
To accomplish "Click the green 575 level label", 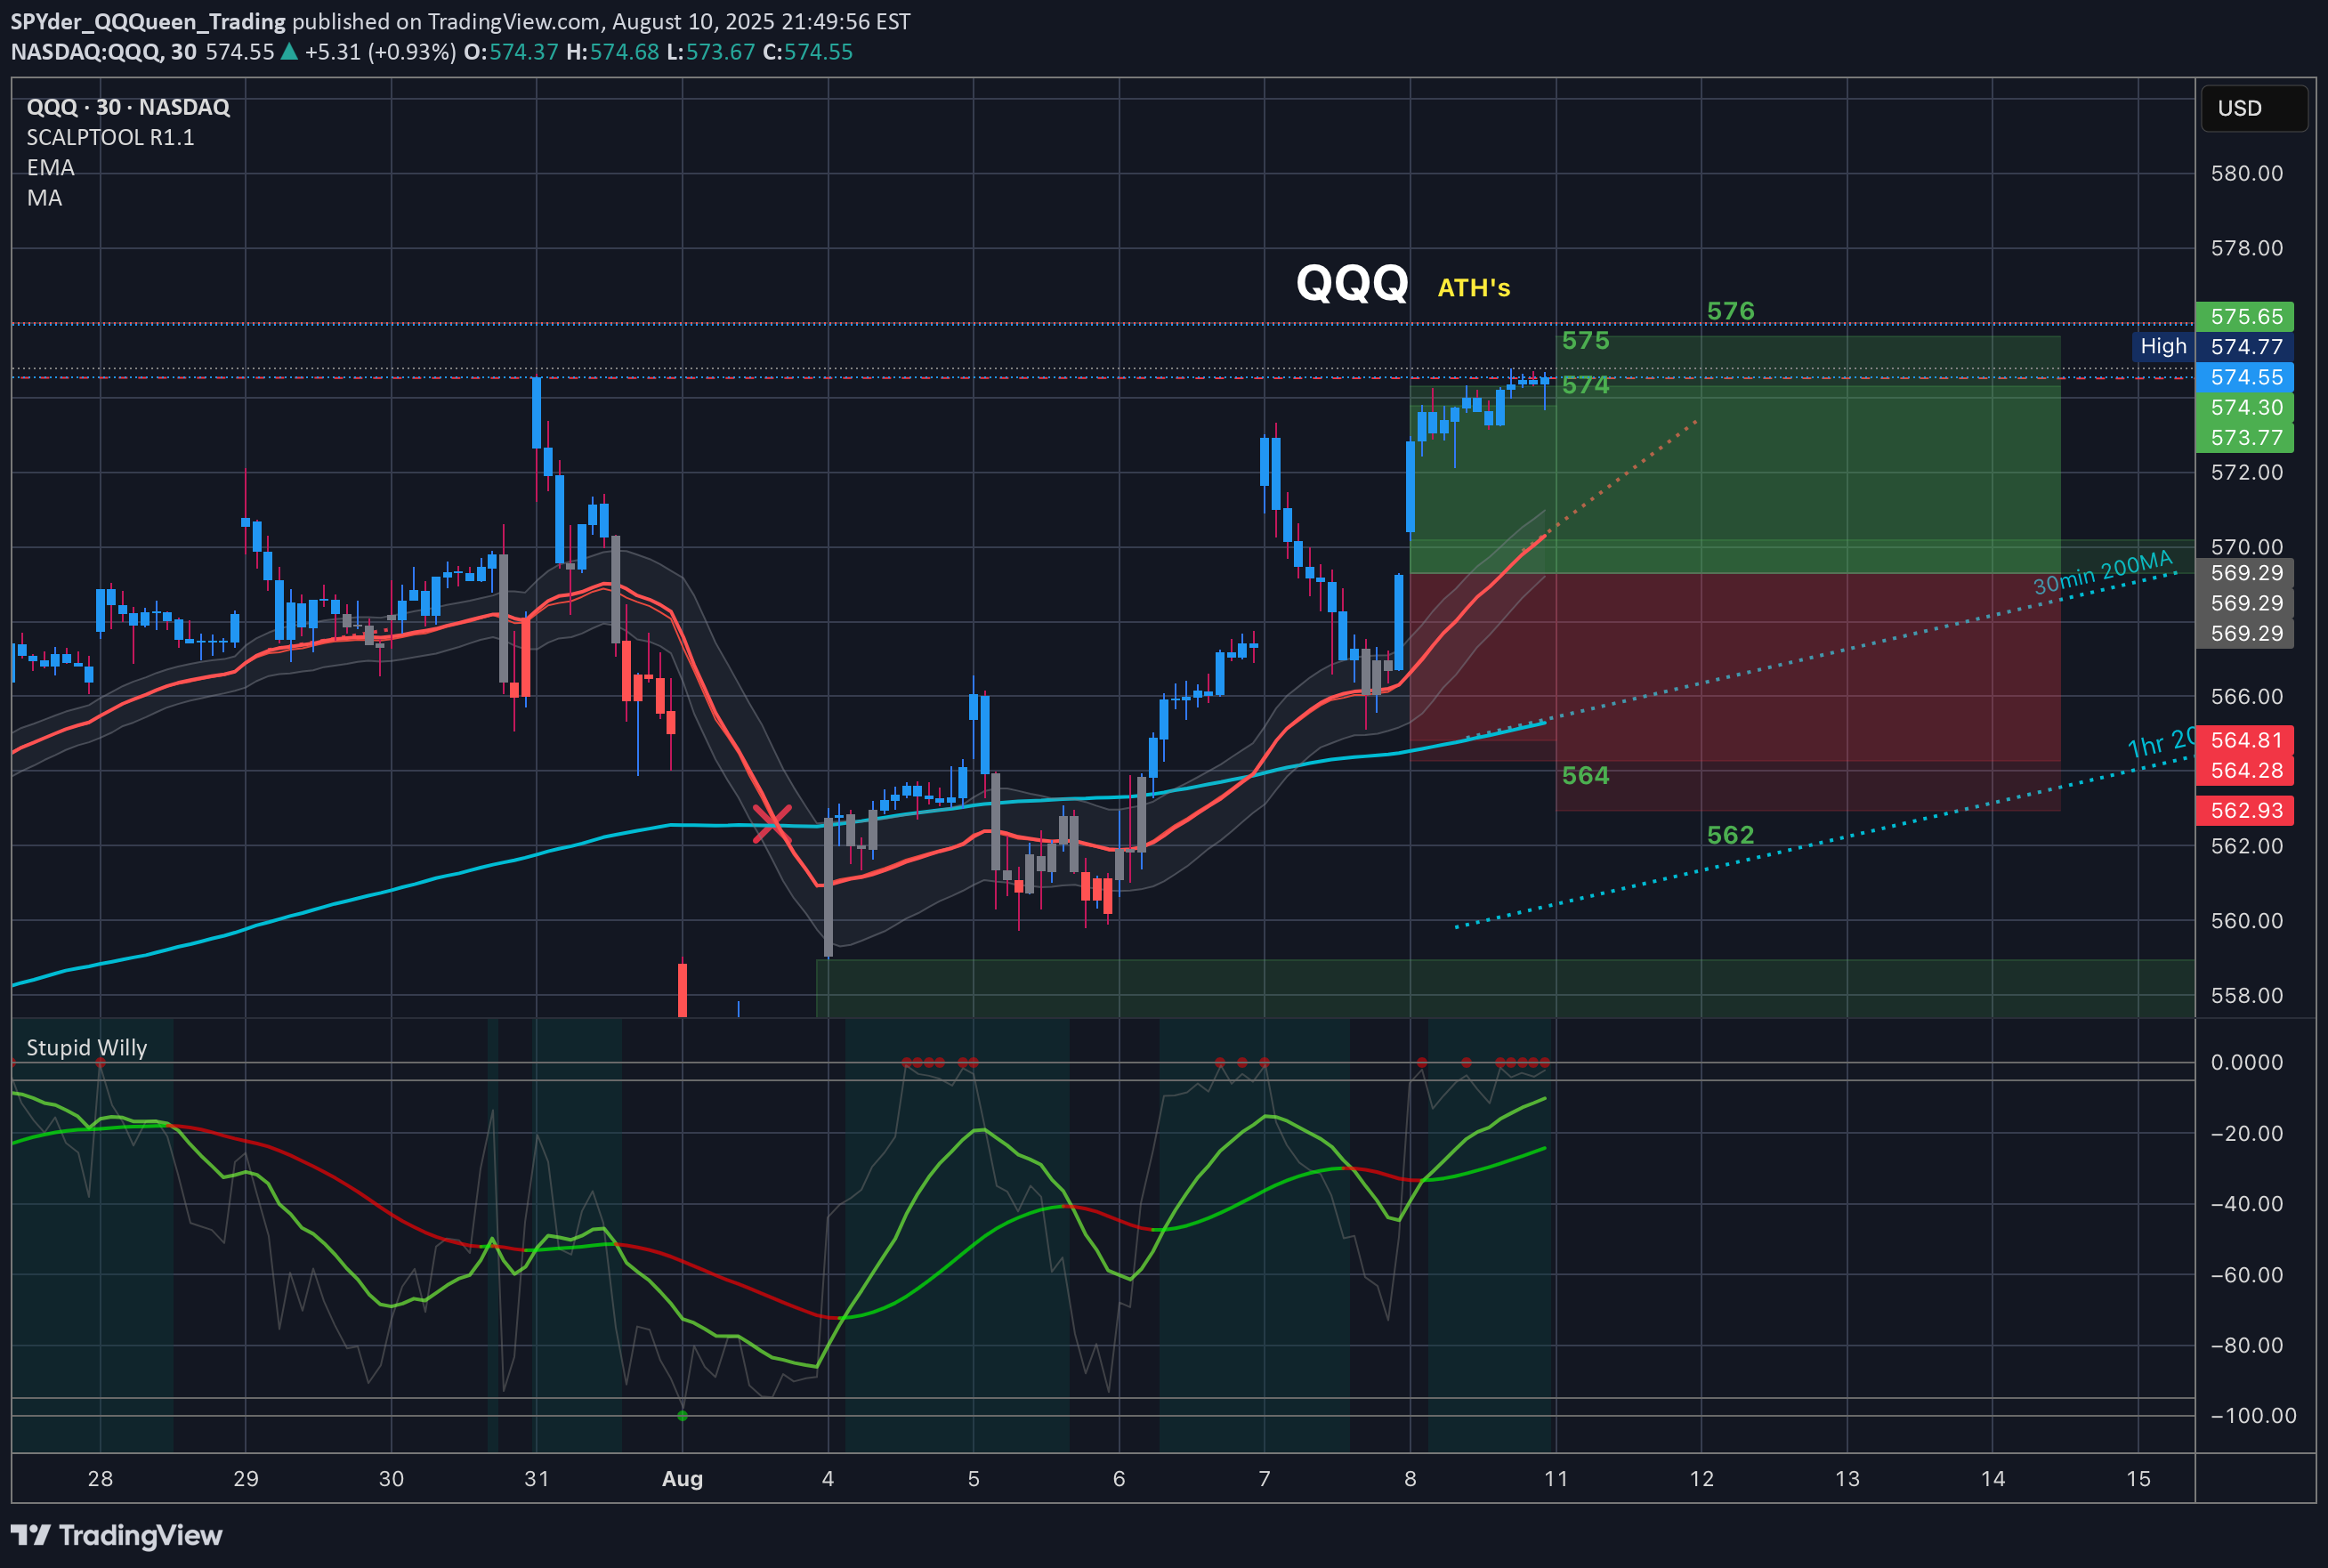I will (1585, 340).
